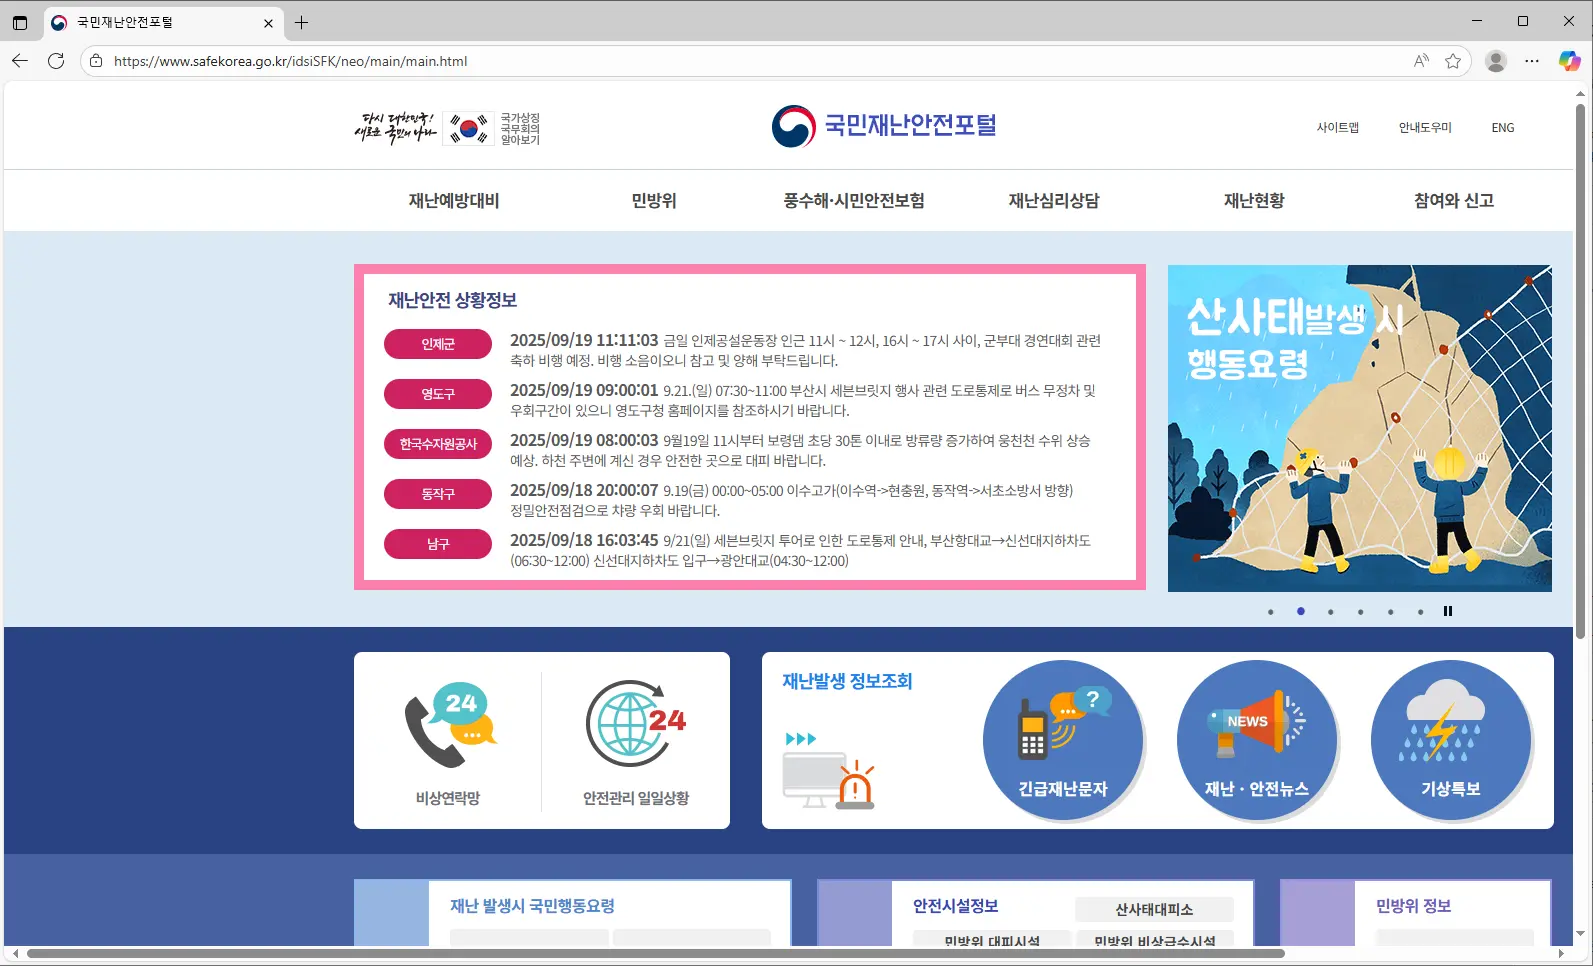Switch to the ENG language link
This screenshot has height=966, width=1593.
(1502, 128)
